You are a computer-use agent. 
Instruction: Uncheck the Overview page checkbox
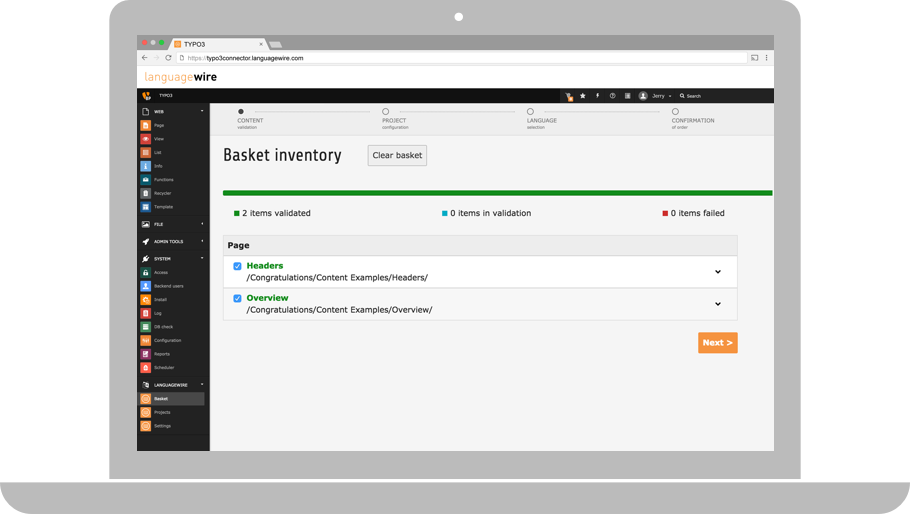pos(237,298)
